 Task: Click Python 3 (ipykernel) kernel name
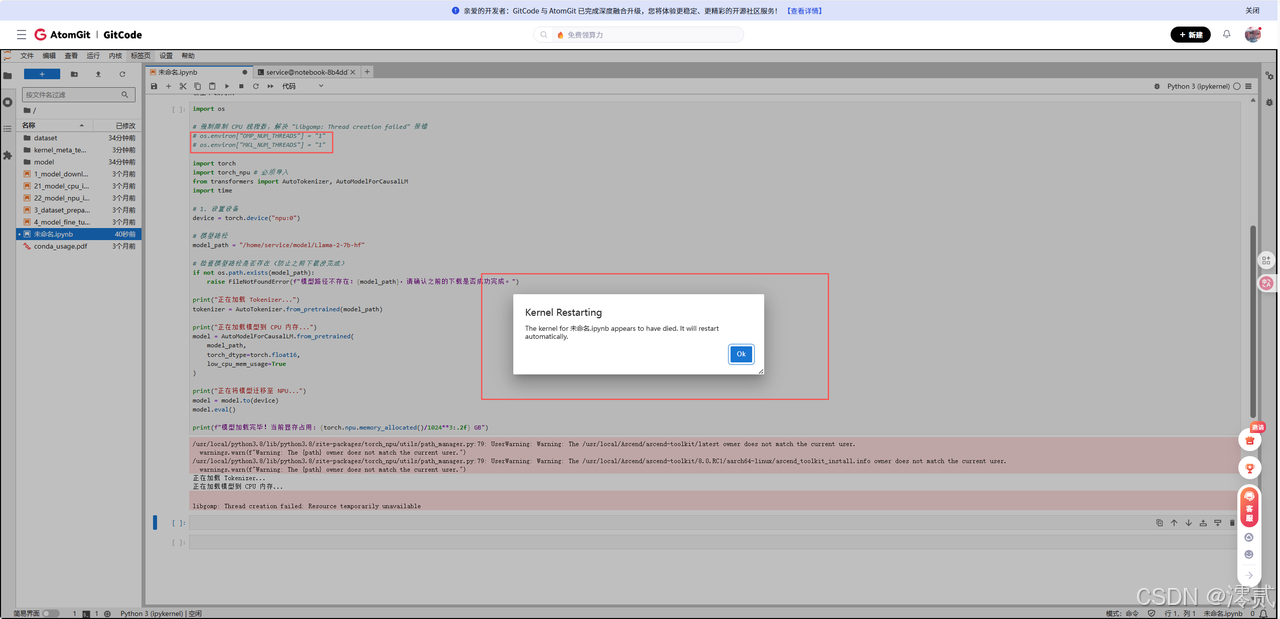coord(1198,86)
